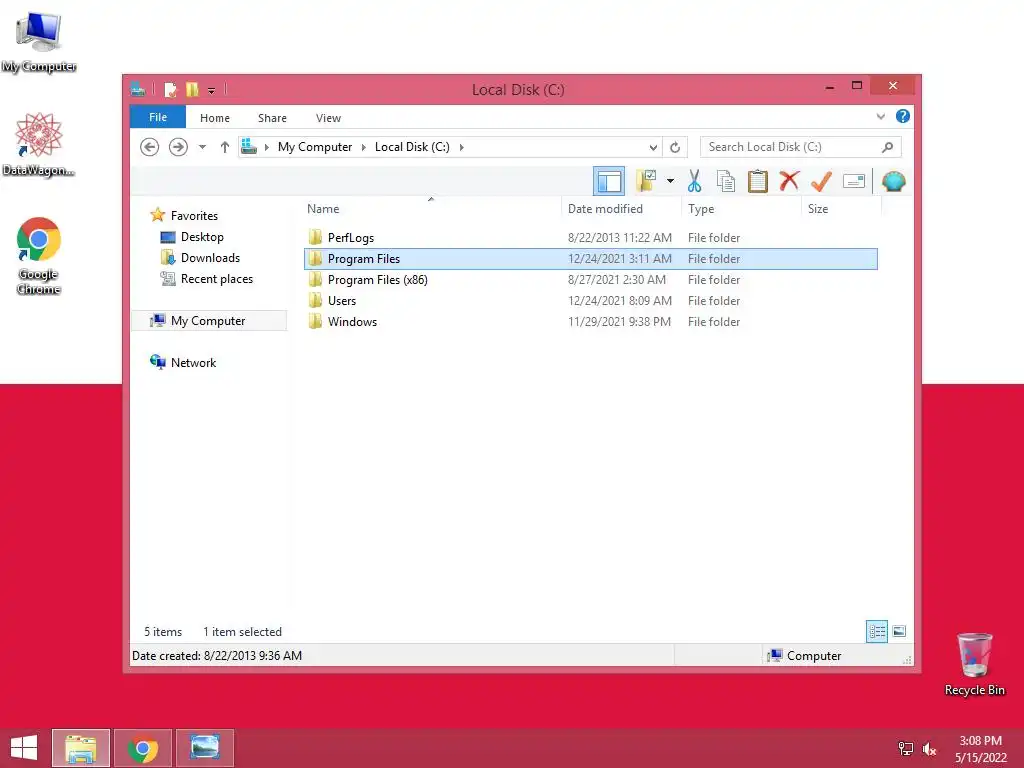Screen dimensions: 1024x768
Task: Select Favorites in the navigation pane
Action: 194,216
